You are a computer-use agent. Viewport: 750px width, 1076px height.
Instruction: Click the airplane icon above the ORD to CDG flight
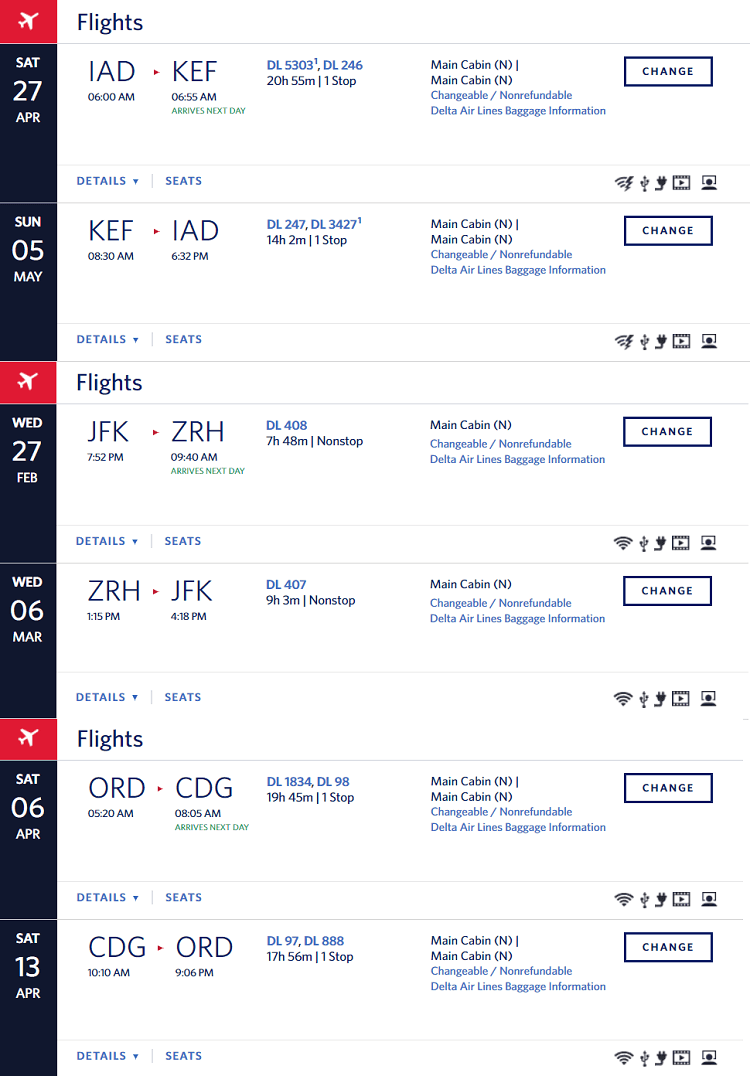coord(28,738)
